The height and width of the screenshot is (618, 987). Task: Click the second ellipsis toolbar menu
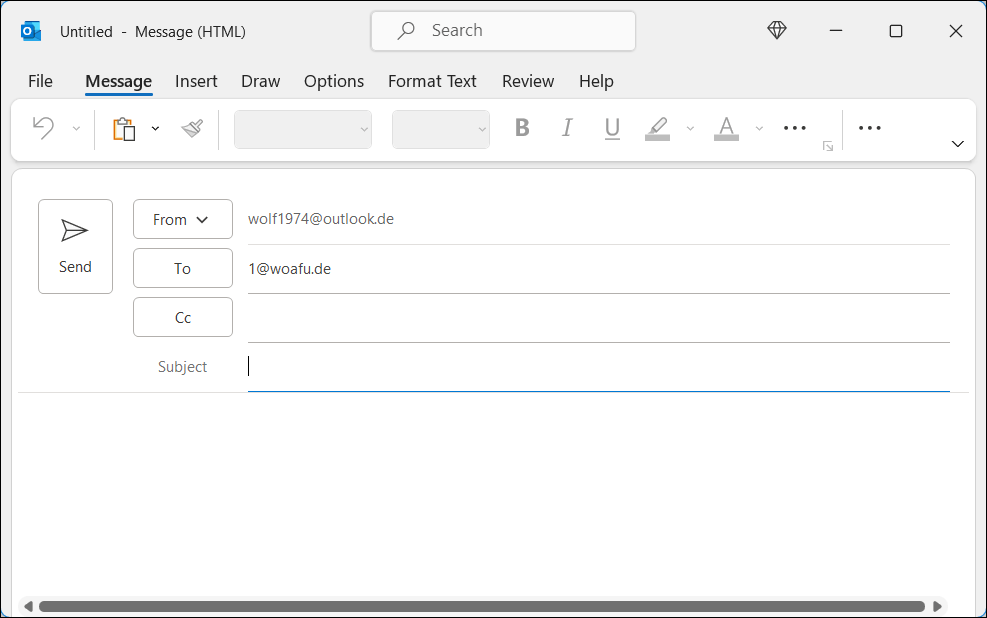(x=869, y=128)
